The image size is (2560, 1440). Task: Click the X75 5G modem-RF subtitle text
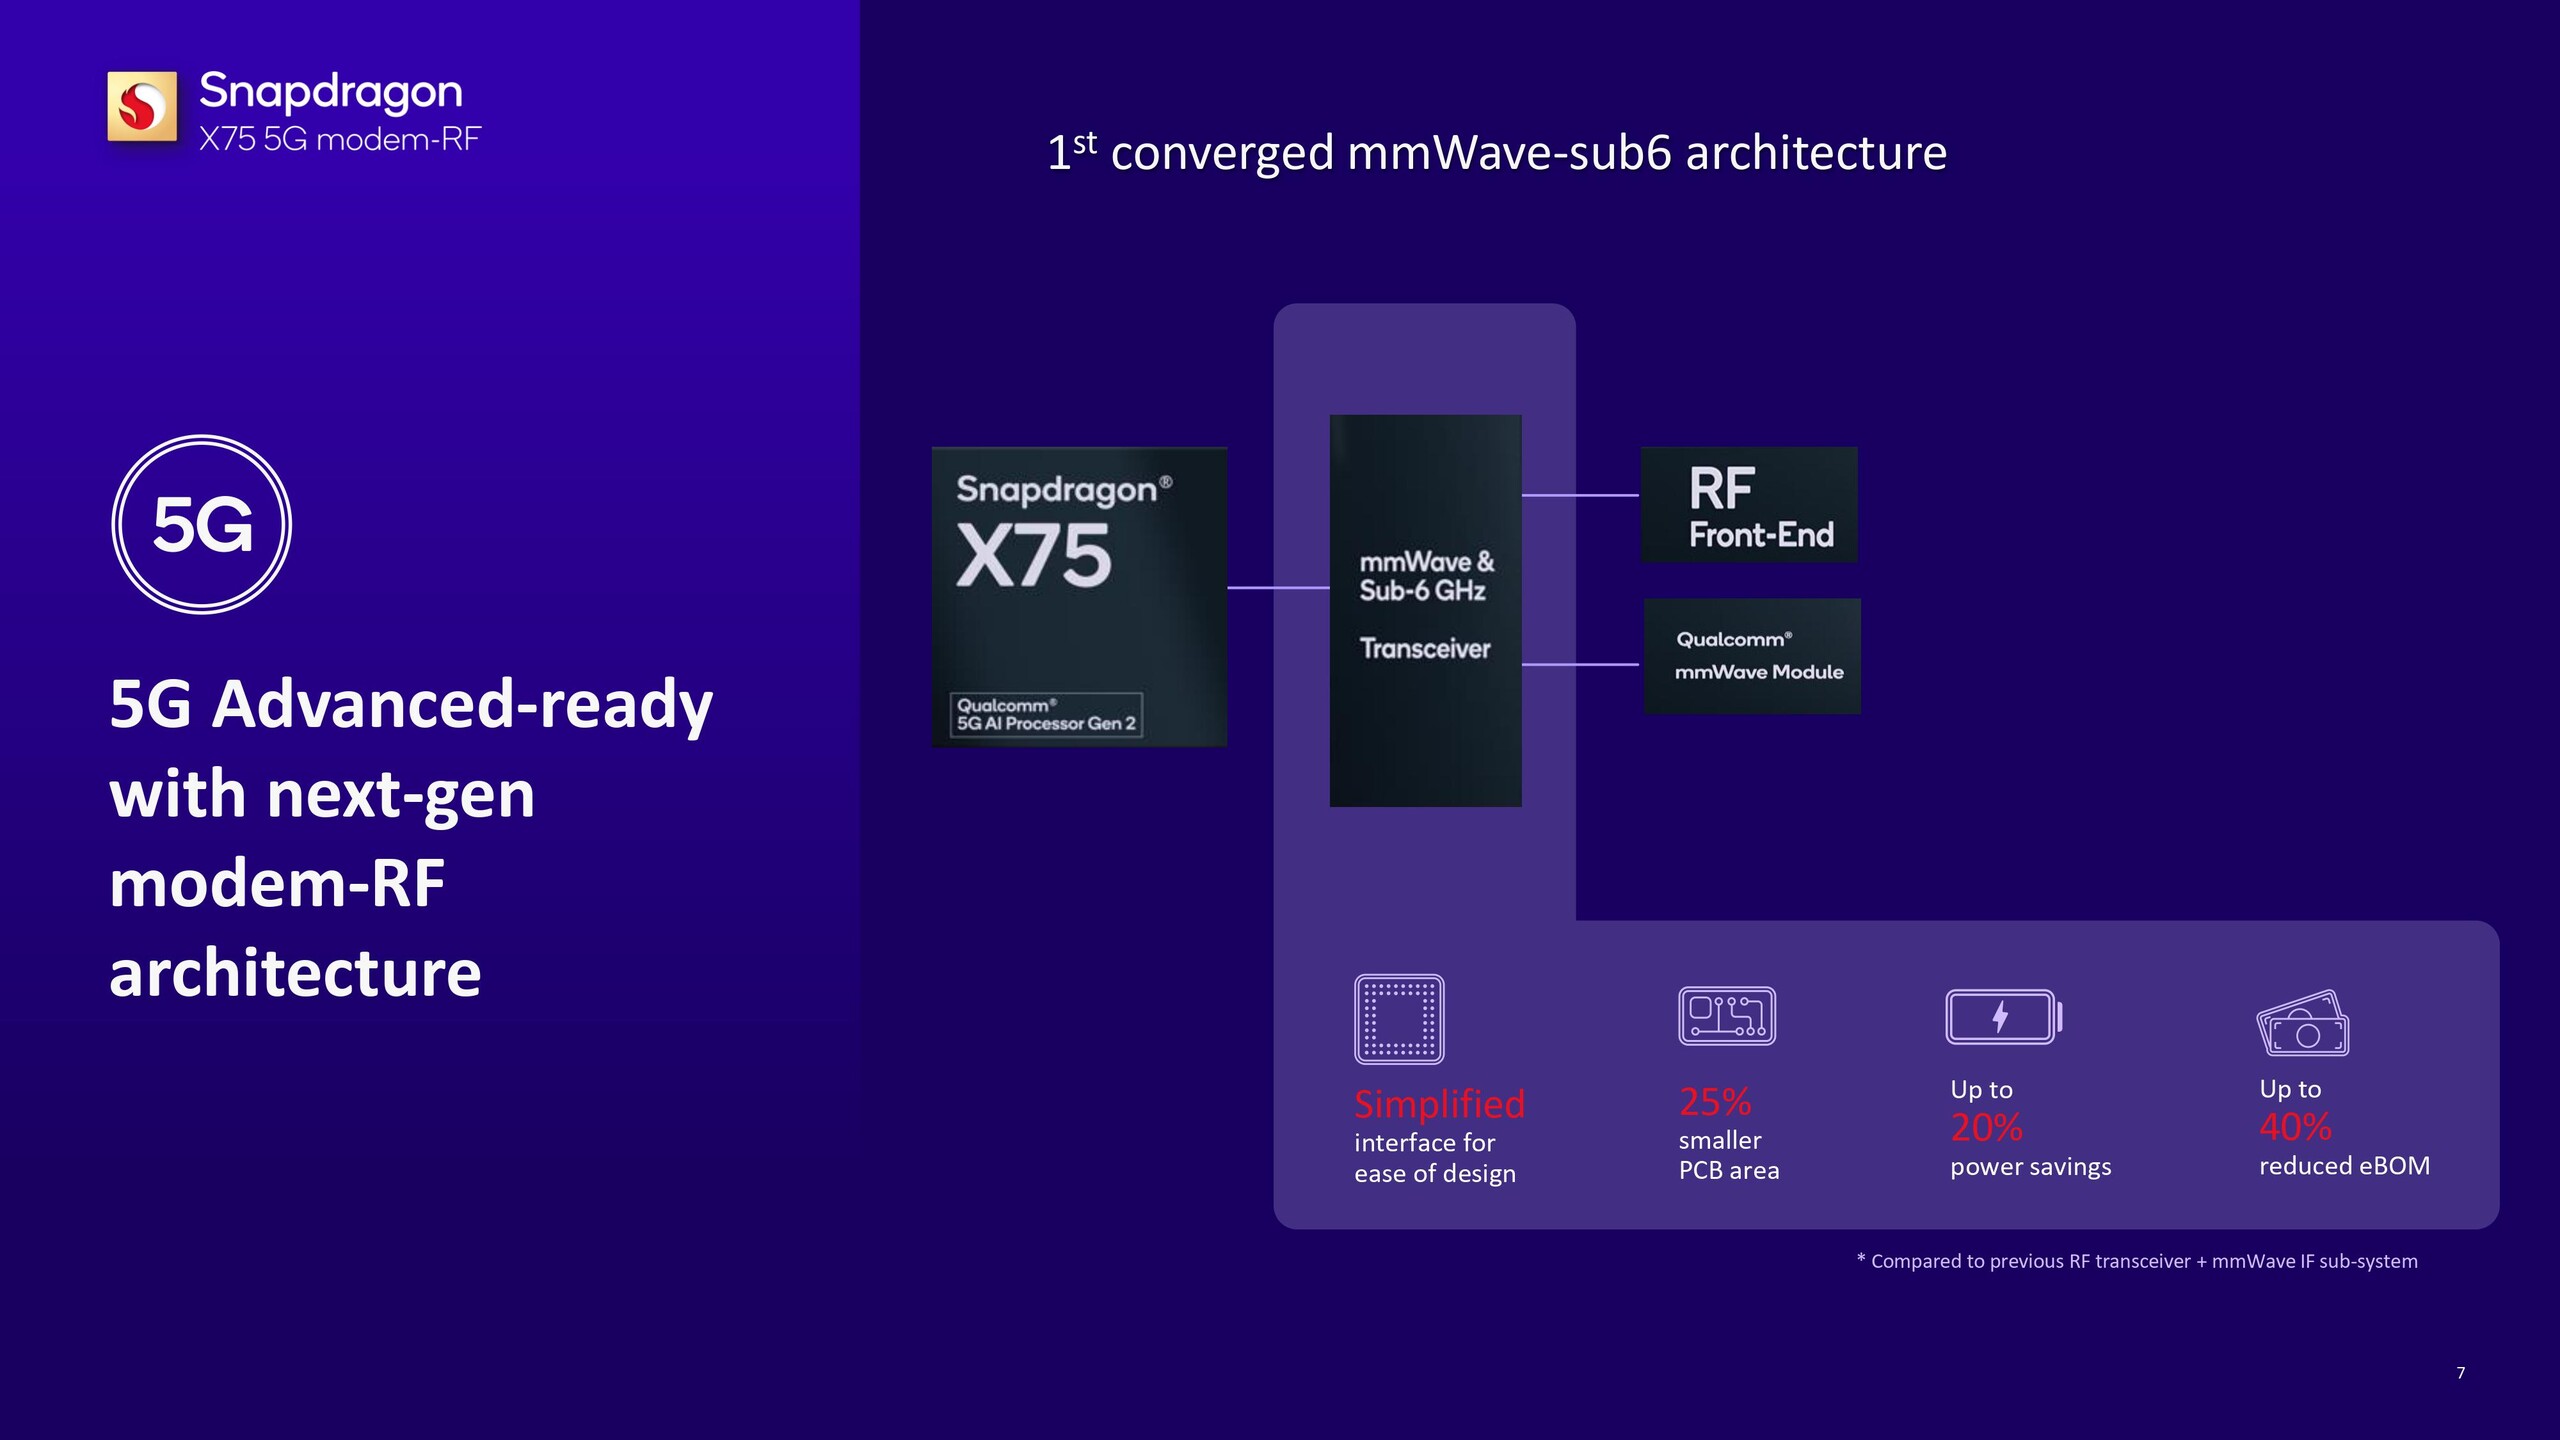(x=340, y=139)
